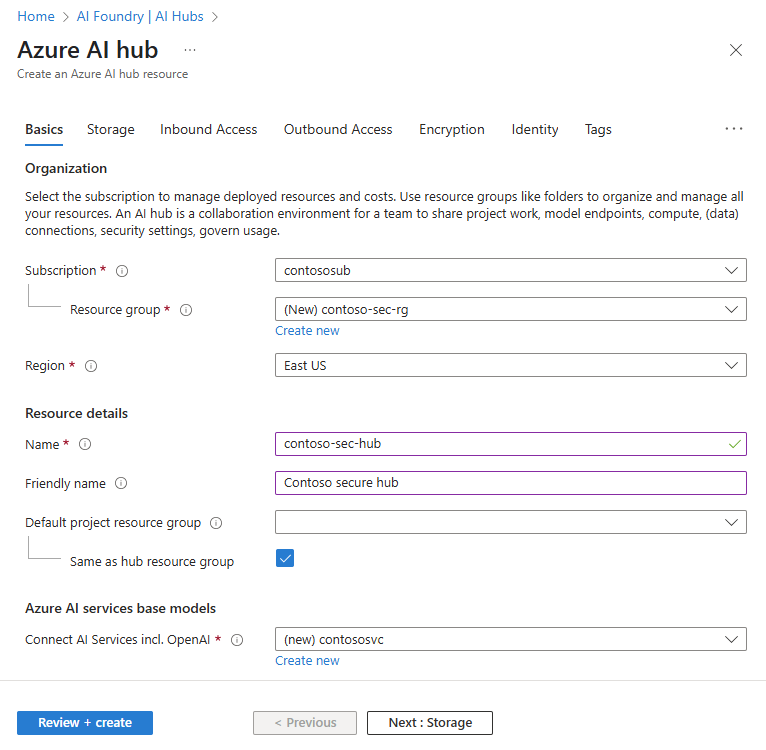Click Create new under AI Services
Screen dimensions: 766x750
pos(307,661)
